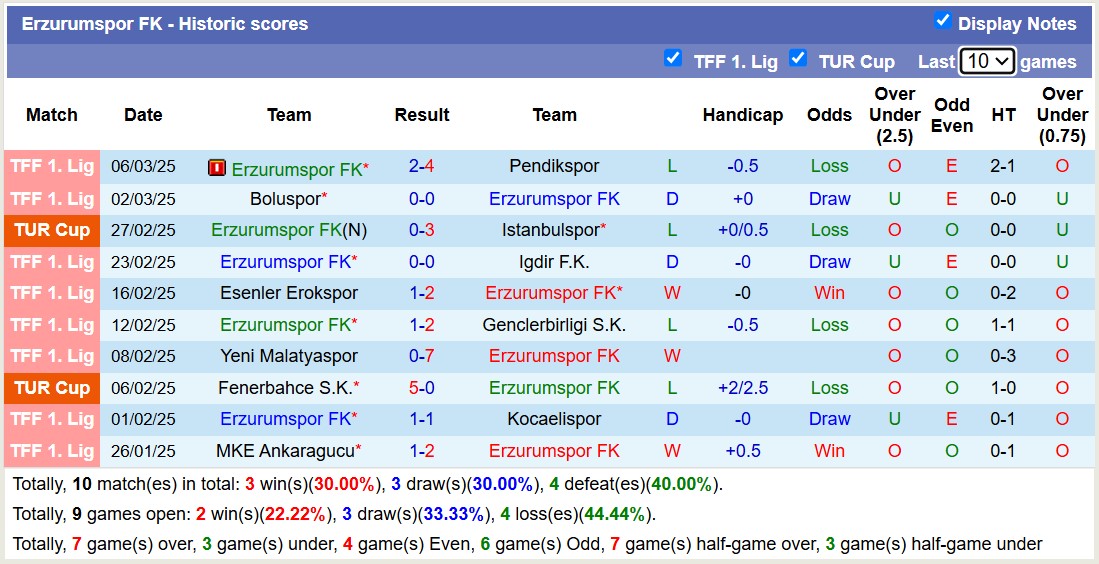Open the 5-0 result versus Fenerbahce

(x=421, y=387)
